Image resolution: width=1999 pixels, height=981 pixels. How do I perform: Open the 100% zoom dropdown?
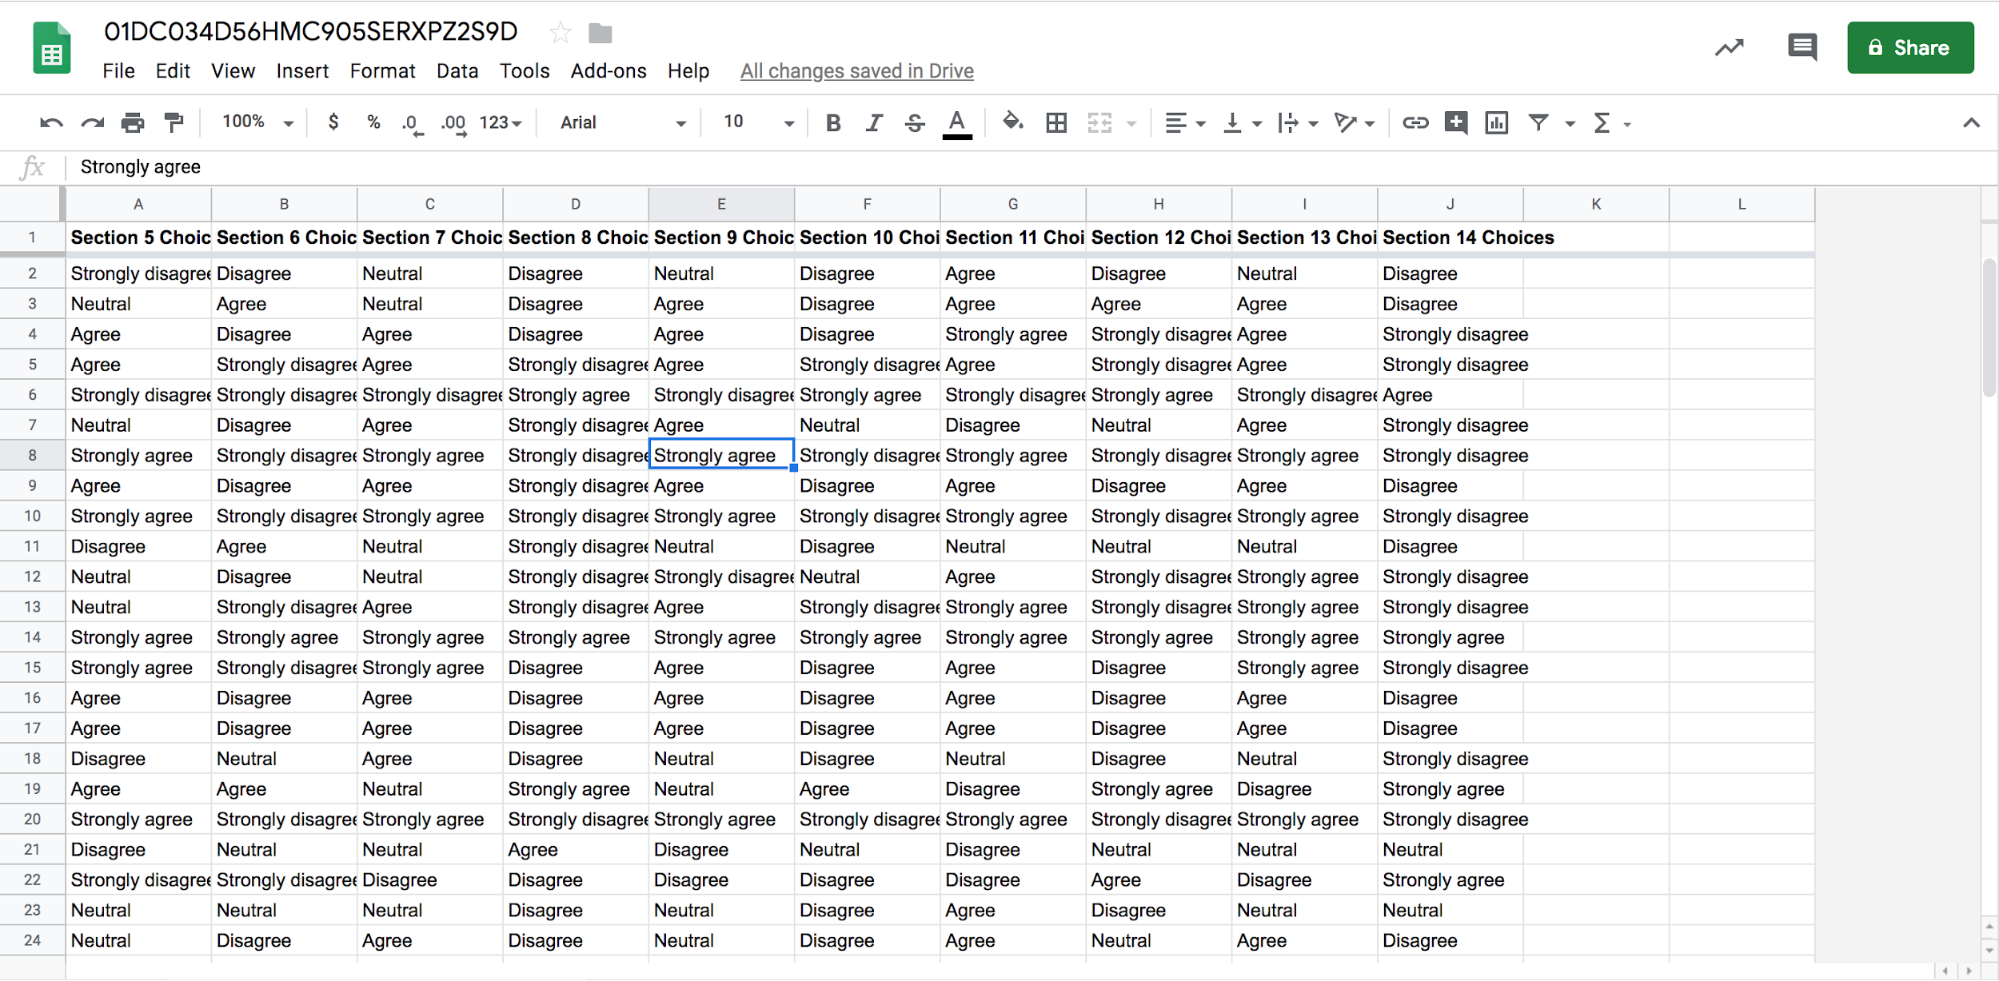pyautogui.click(x=257, y=122)
